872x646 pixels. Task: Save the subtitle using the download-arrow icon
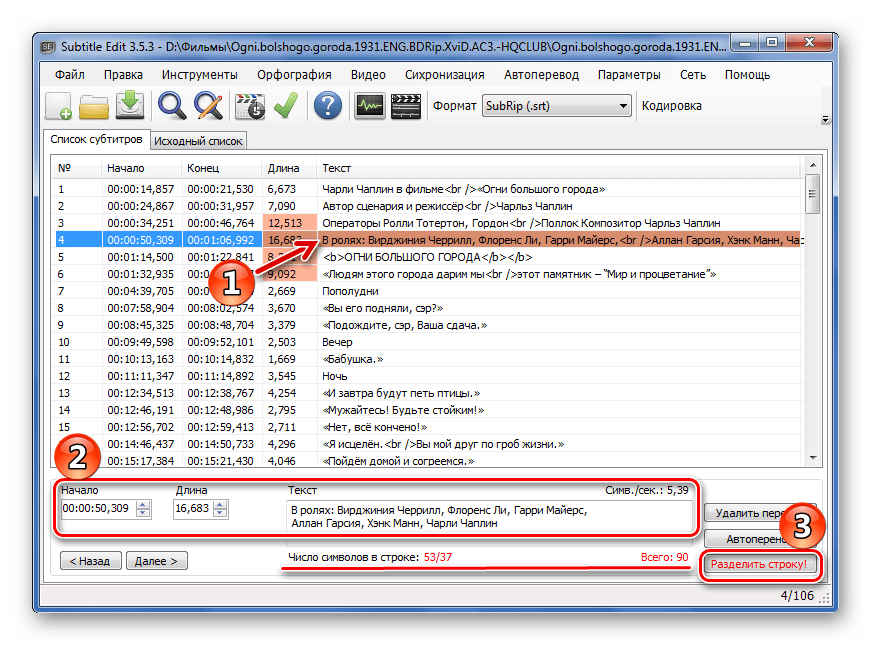coord(130,105)
